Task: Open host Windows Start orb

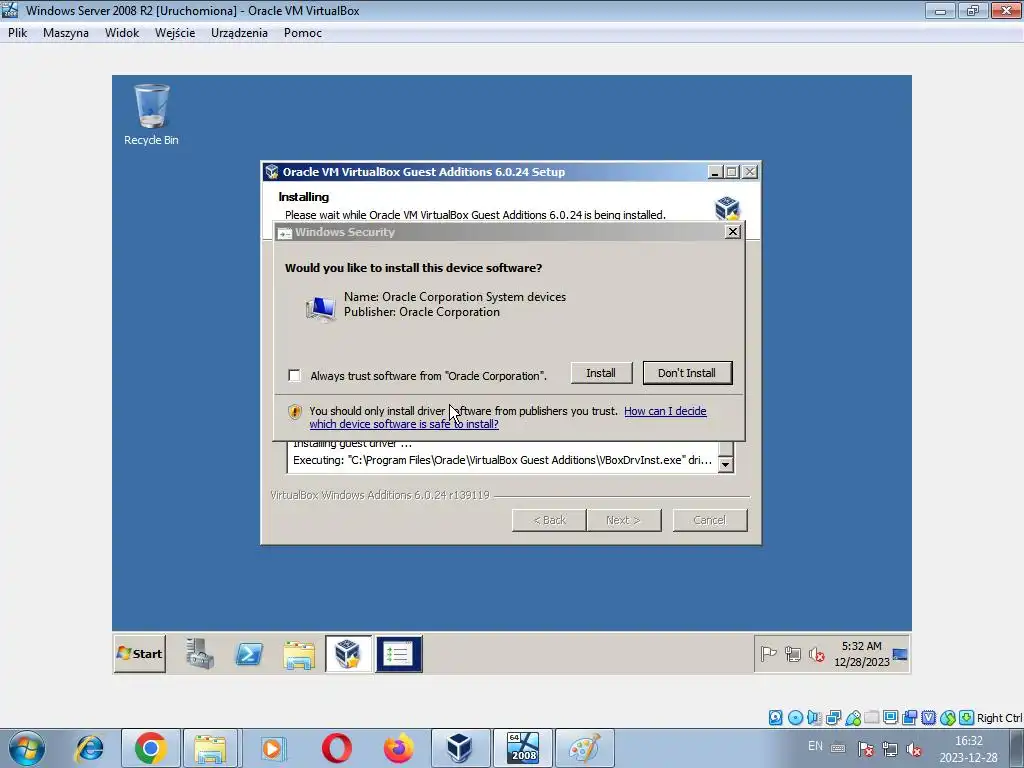Action: pyautogui.click(x=27, y=748)
